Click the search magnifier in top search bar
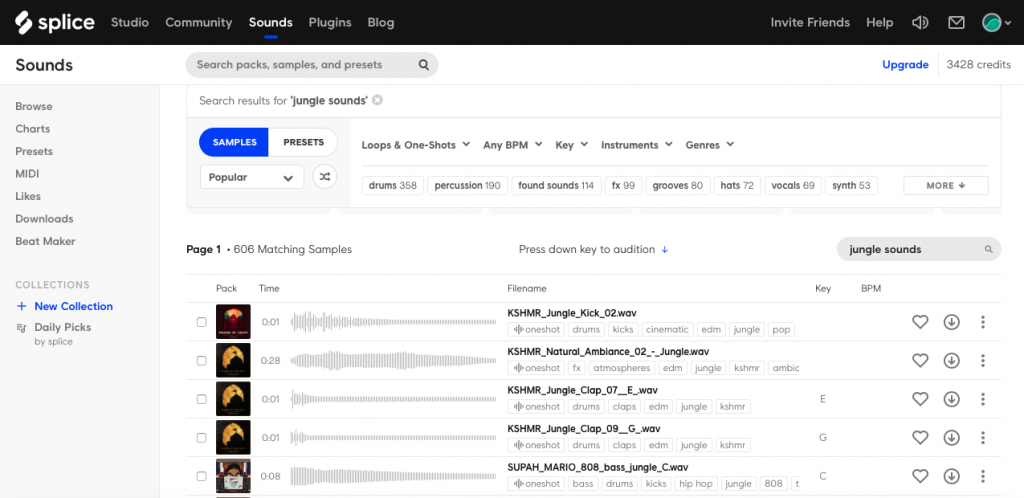The image size is (1024, 498). coord(423,65)
